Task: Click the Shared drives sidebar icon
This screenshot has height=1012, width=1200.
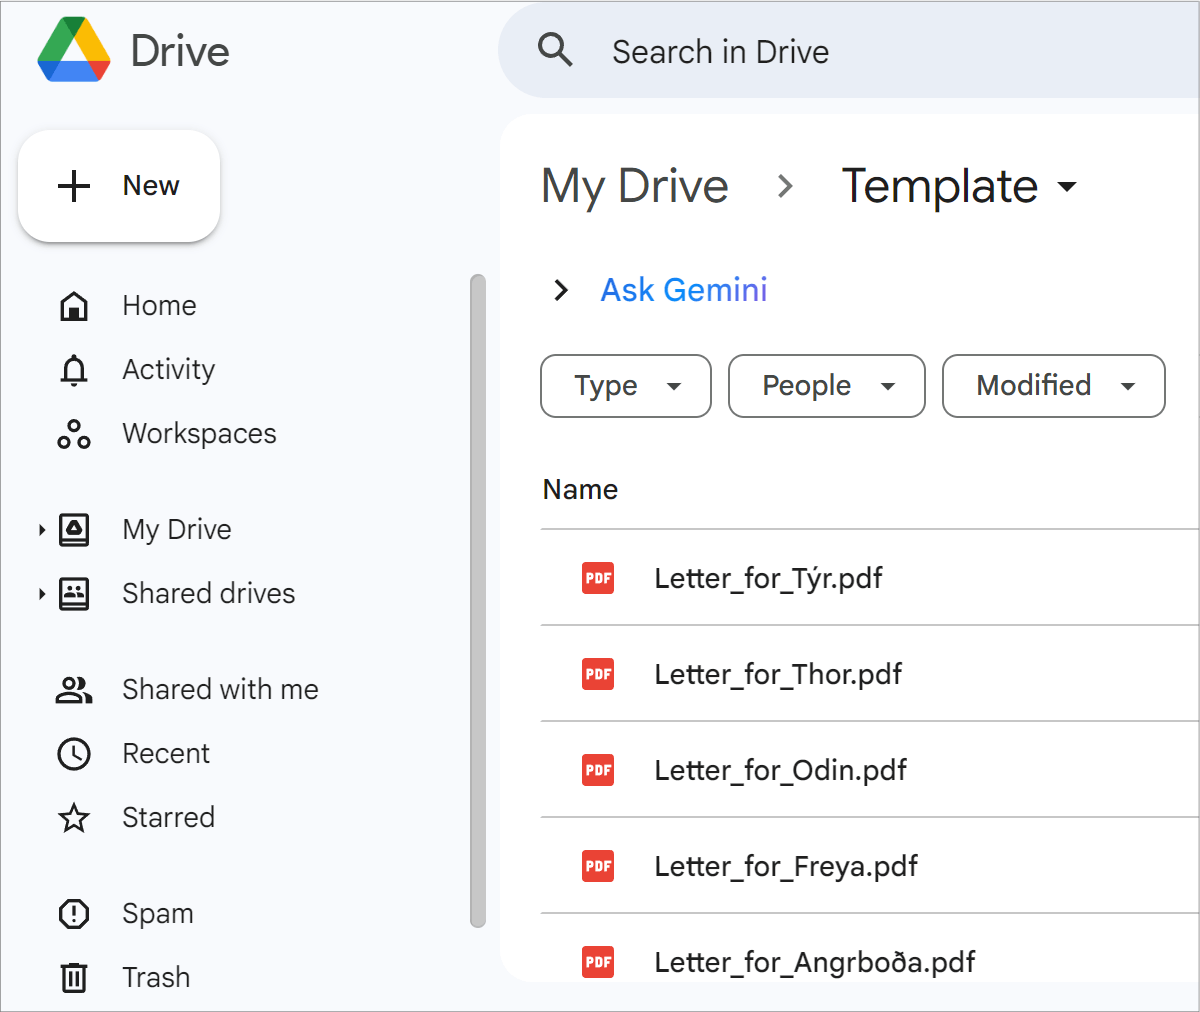Action: coord(74,594)
